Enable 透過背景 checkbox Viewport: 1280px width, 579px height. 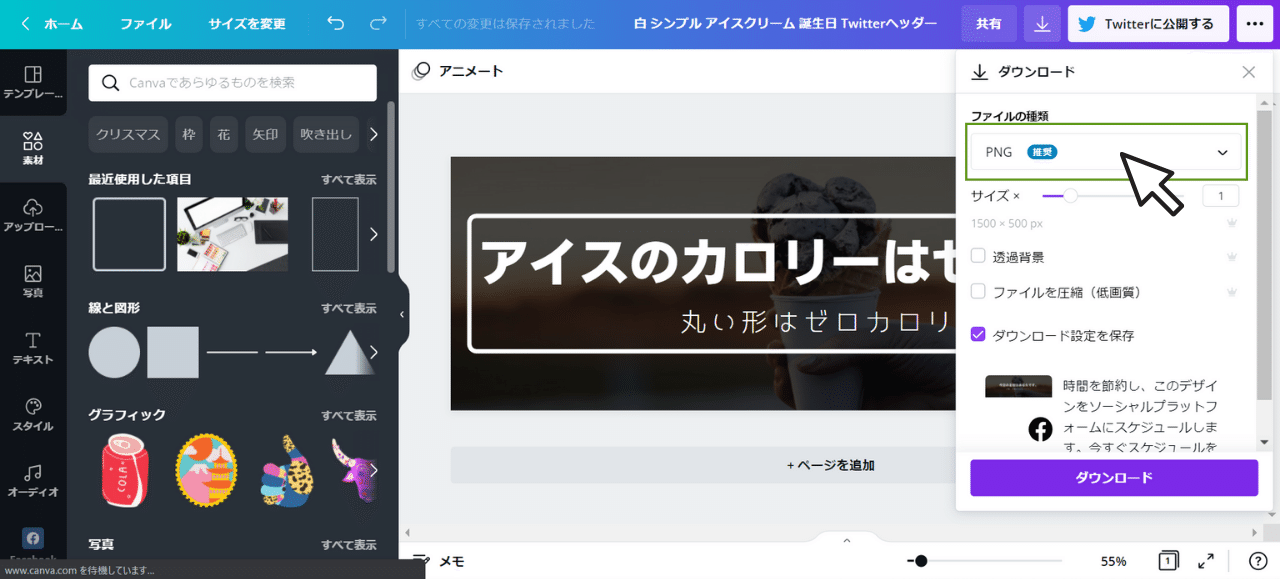coord(979,256)
